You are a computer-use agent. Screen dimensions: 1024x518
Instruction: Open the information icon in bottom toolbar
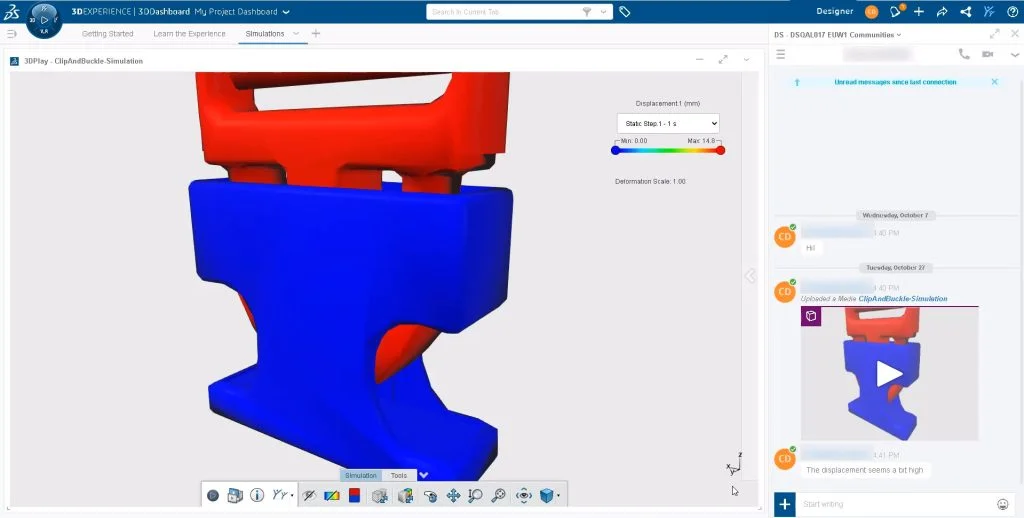(x=257, y=495)
